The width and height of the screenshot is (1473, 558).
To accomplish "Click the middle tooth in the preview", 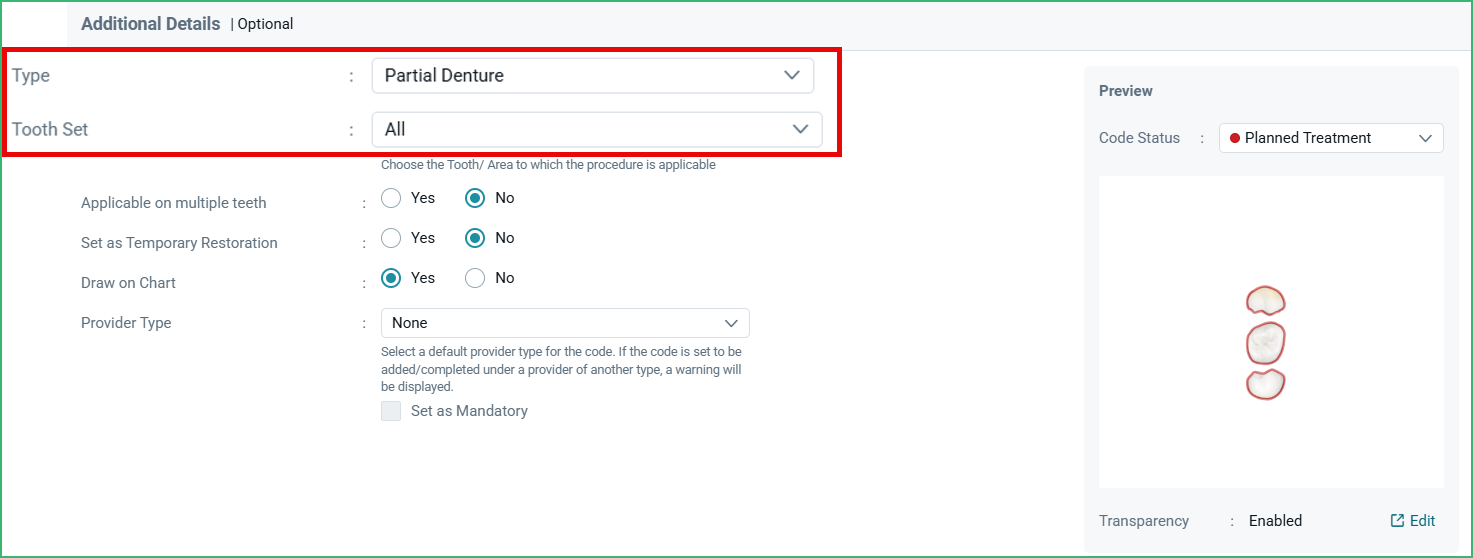I will coord(1265,343).
